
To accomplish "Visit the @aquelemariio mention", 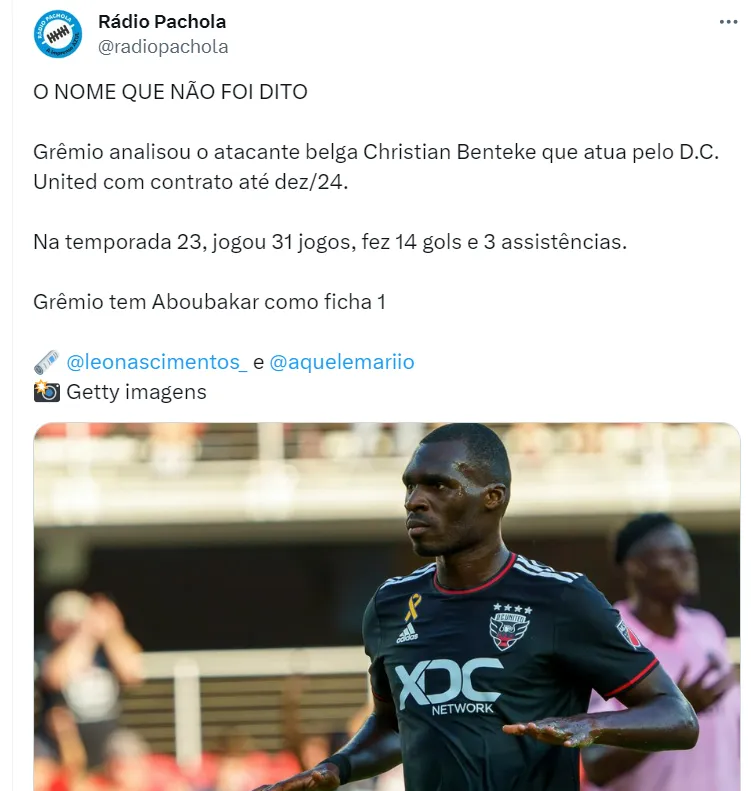I will pyautogui.click(x=341, y=362).
